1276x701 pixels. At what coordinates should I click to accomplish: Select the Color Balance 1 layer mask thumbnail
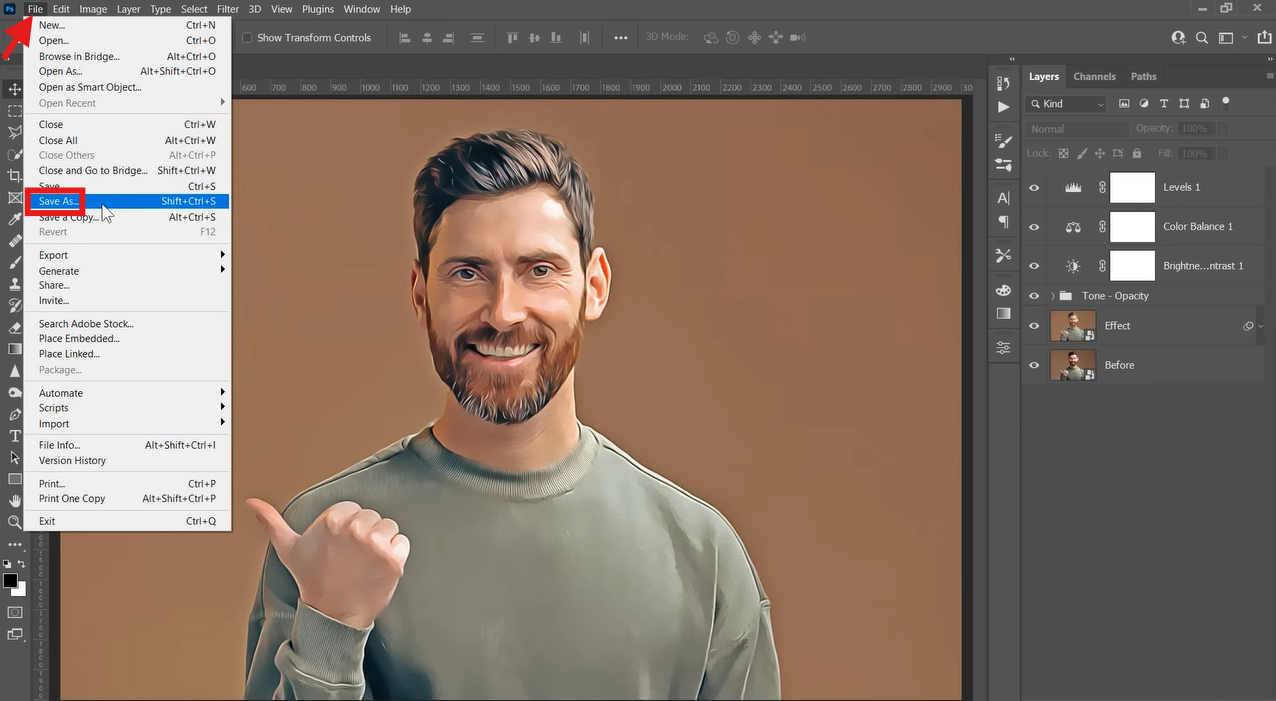pos(1132,227)
